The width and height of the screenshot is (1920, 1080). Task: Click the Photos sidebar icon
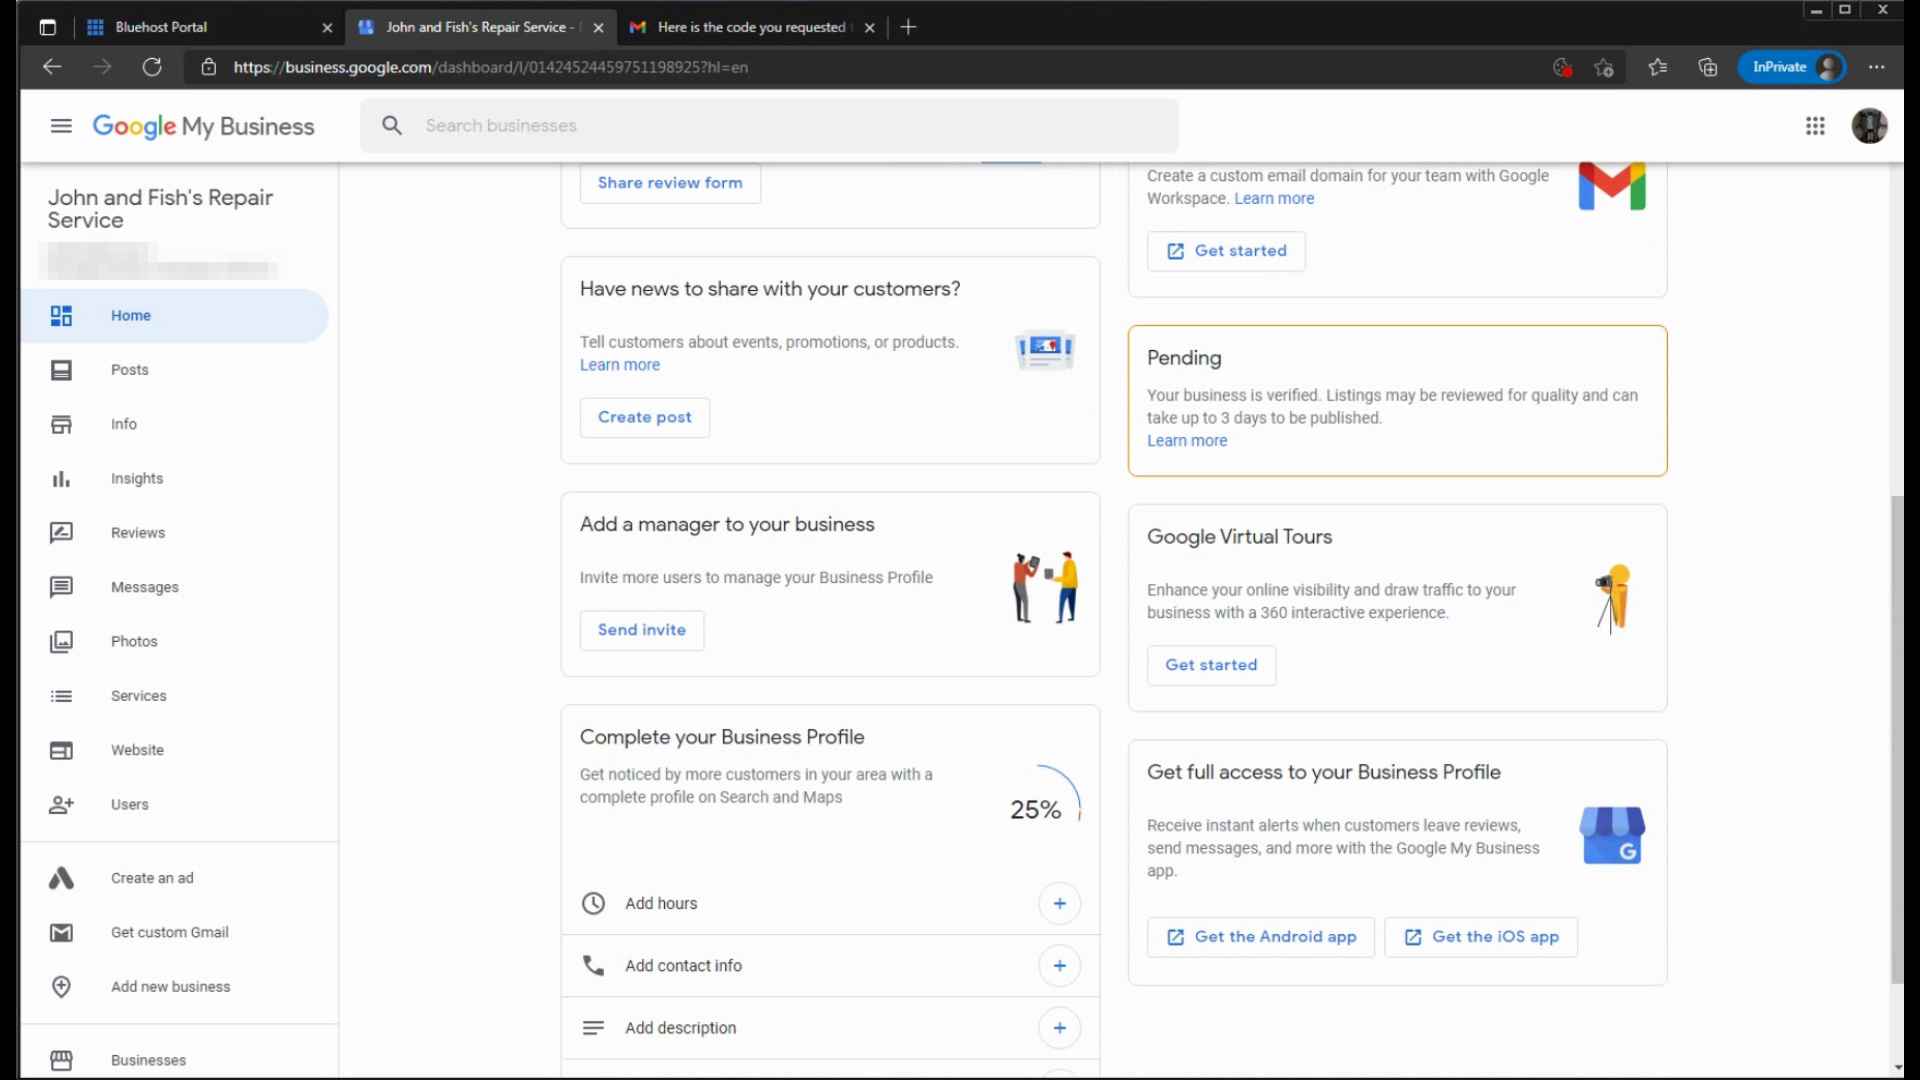[61, 642]
